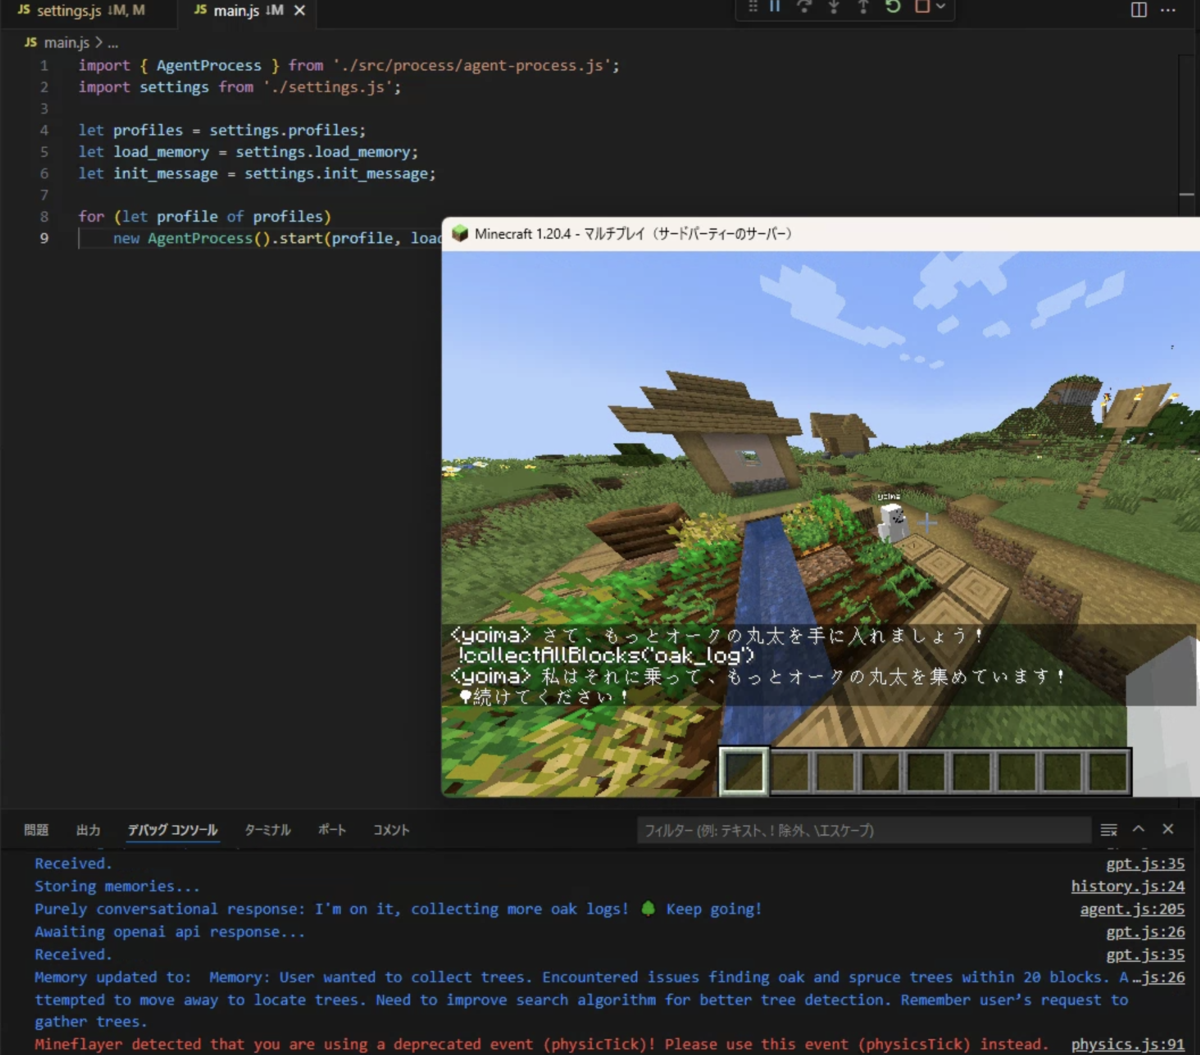Click the Step Into debug icon
1200x1055 pixels.
point(832,8)
